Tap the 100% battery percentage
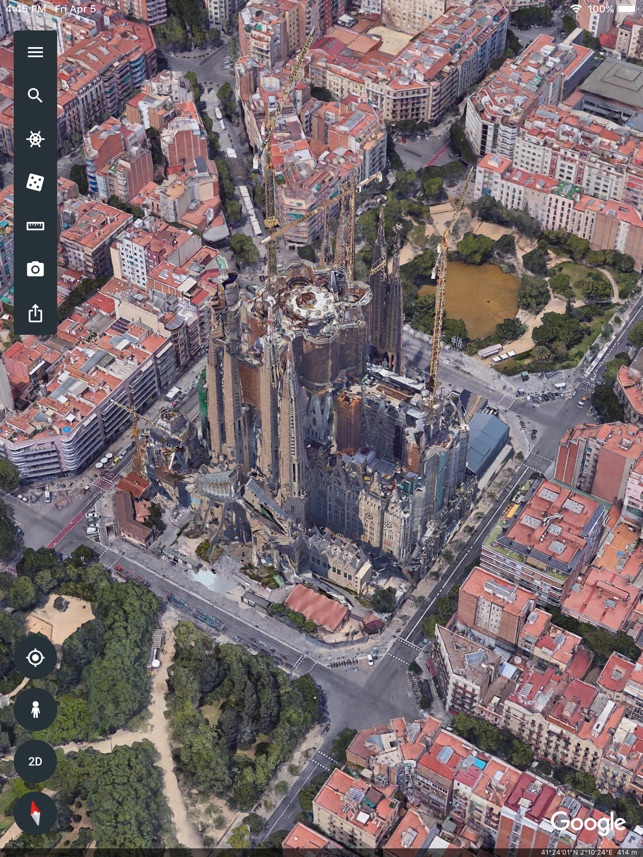This screenshot has height=857, width=643. 600,9
